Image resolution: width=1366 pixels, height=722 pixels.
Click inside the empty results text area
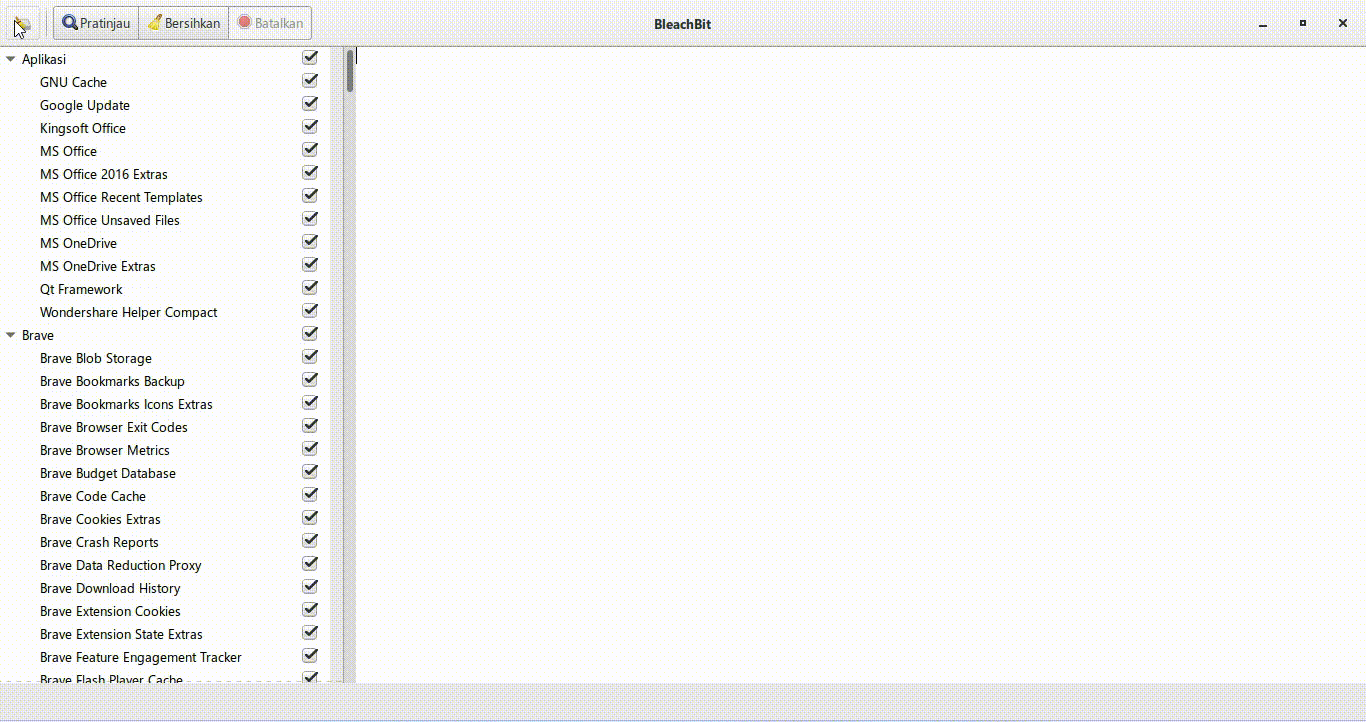pyautogui.click(x=860, y=365)
